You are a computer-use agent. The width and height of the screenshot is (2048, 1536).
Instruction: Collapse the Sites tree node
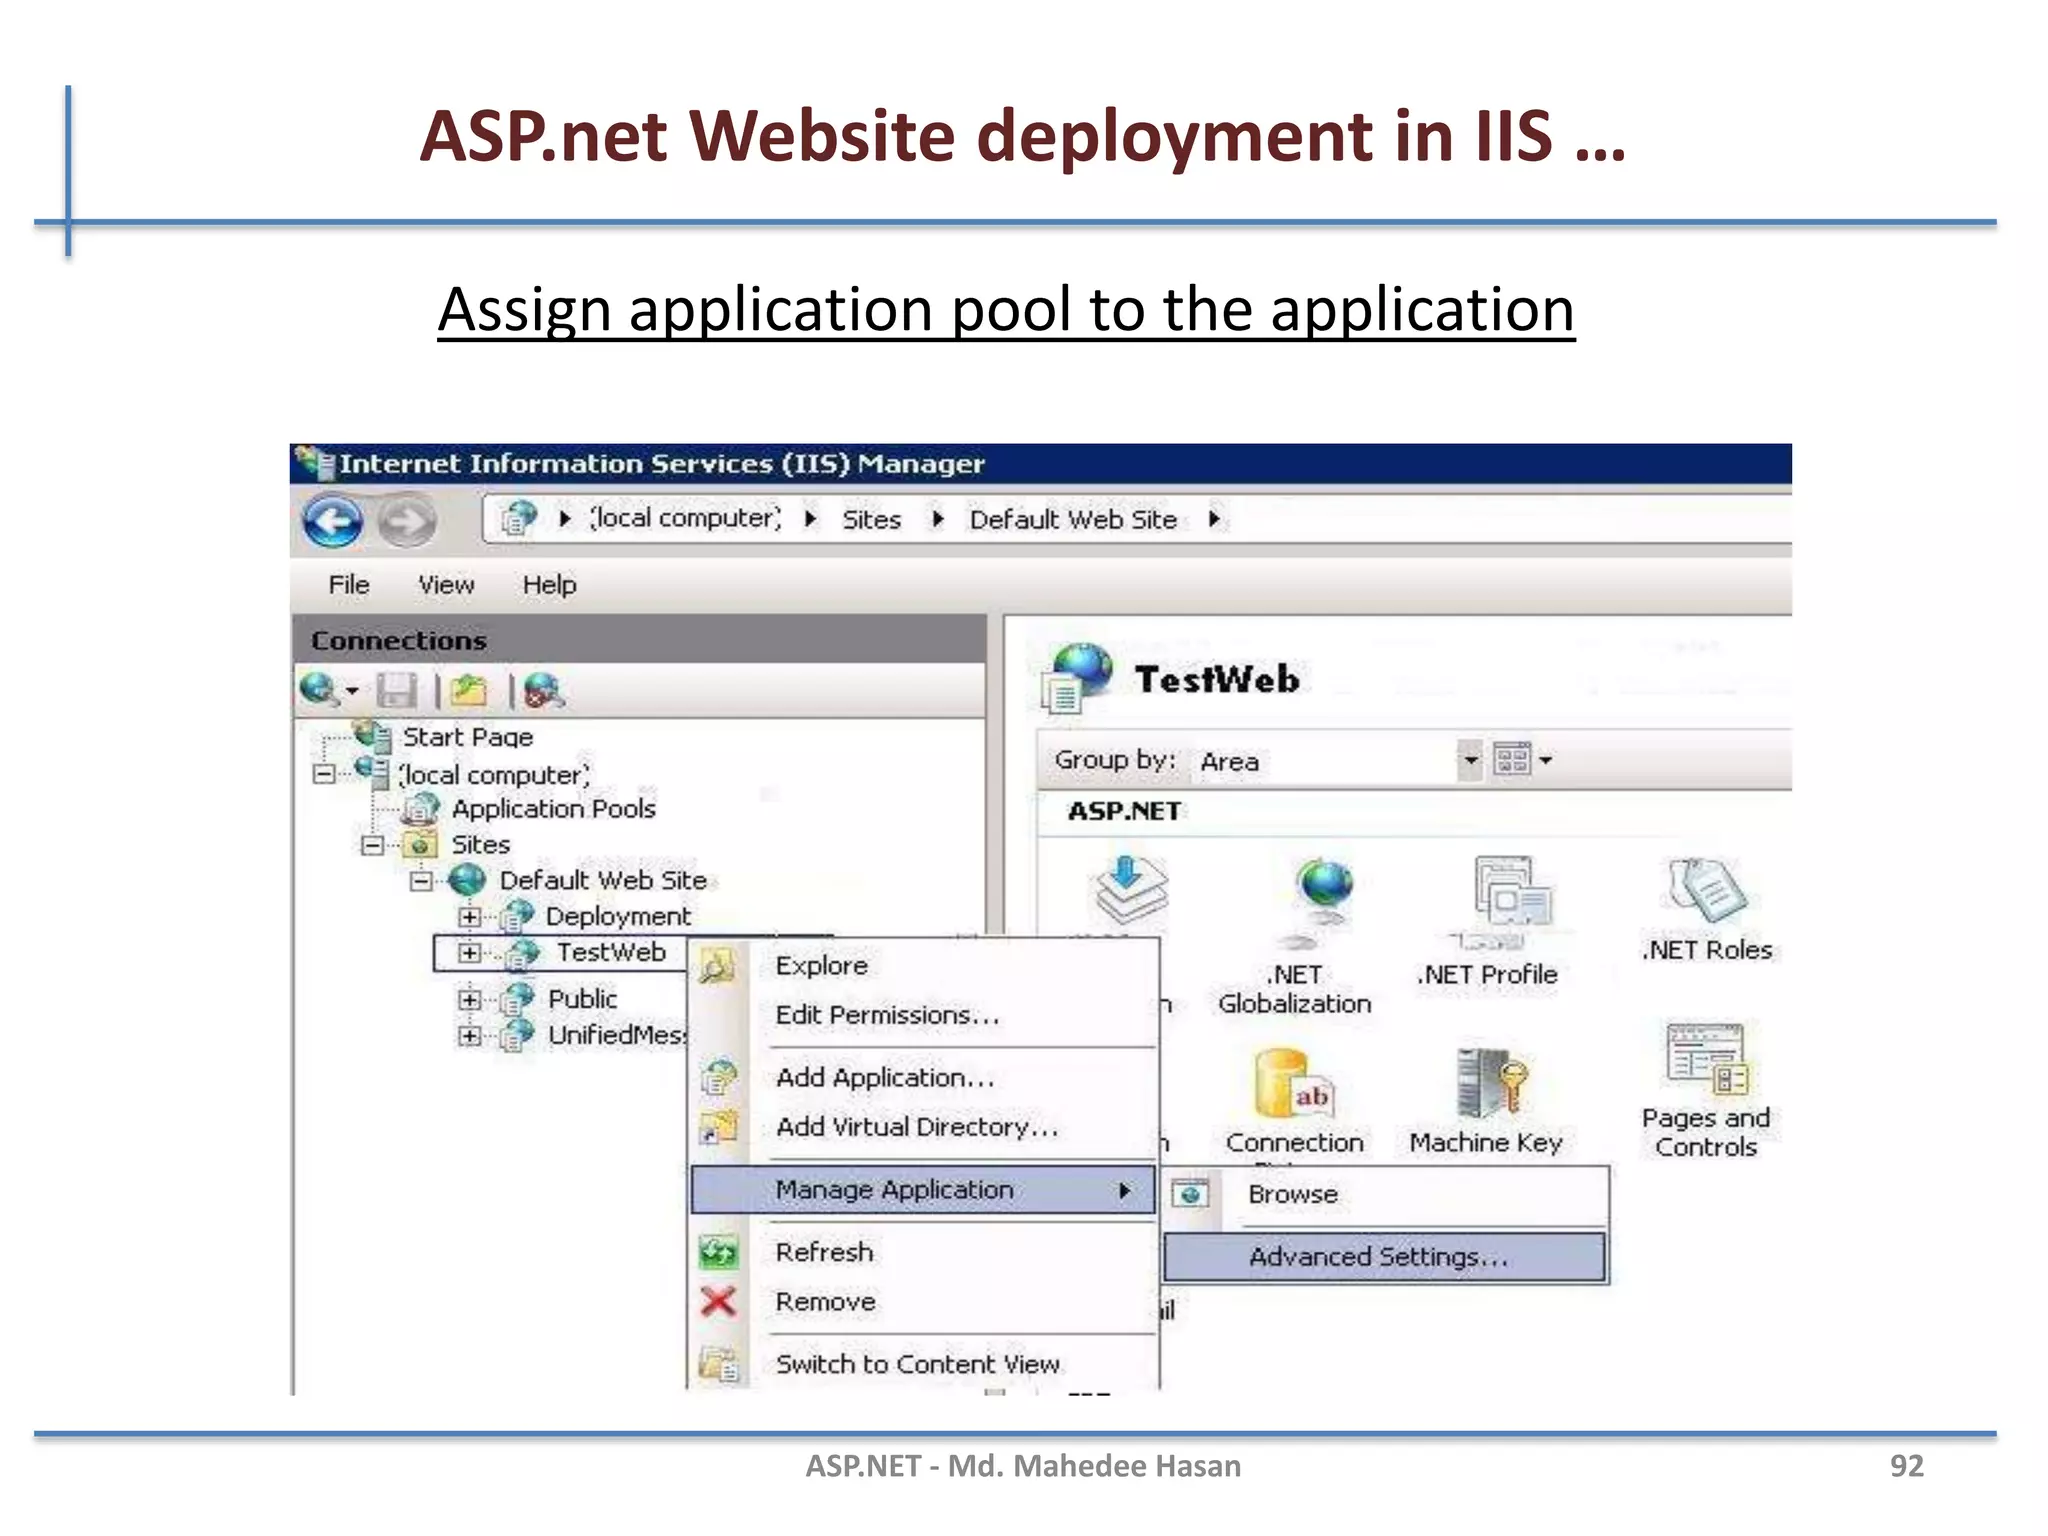pyautogui.click(x=372, y=845)
